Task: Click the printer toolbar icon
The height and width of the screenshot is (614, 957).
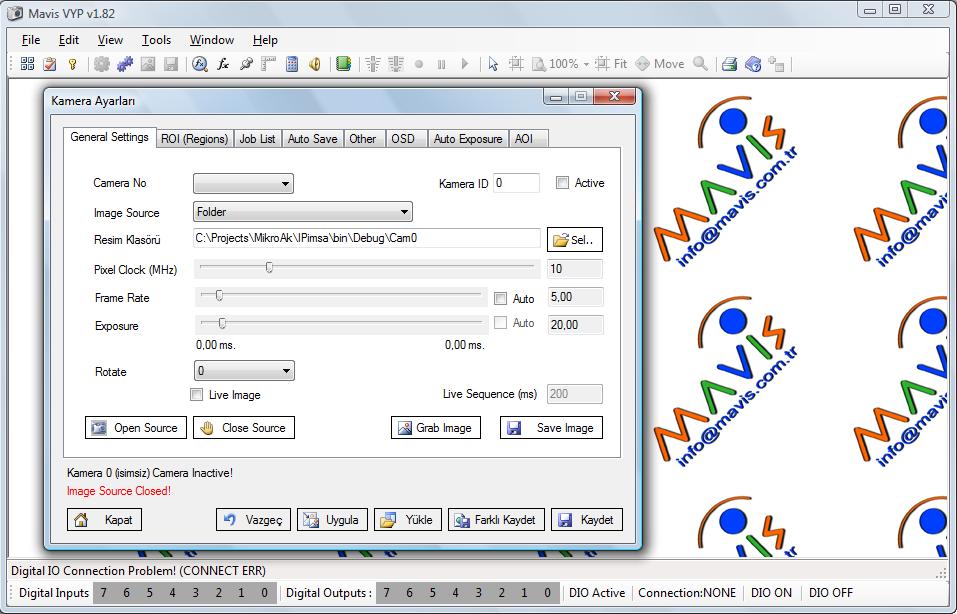Action: tap(729, 63)
